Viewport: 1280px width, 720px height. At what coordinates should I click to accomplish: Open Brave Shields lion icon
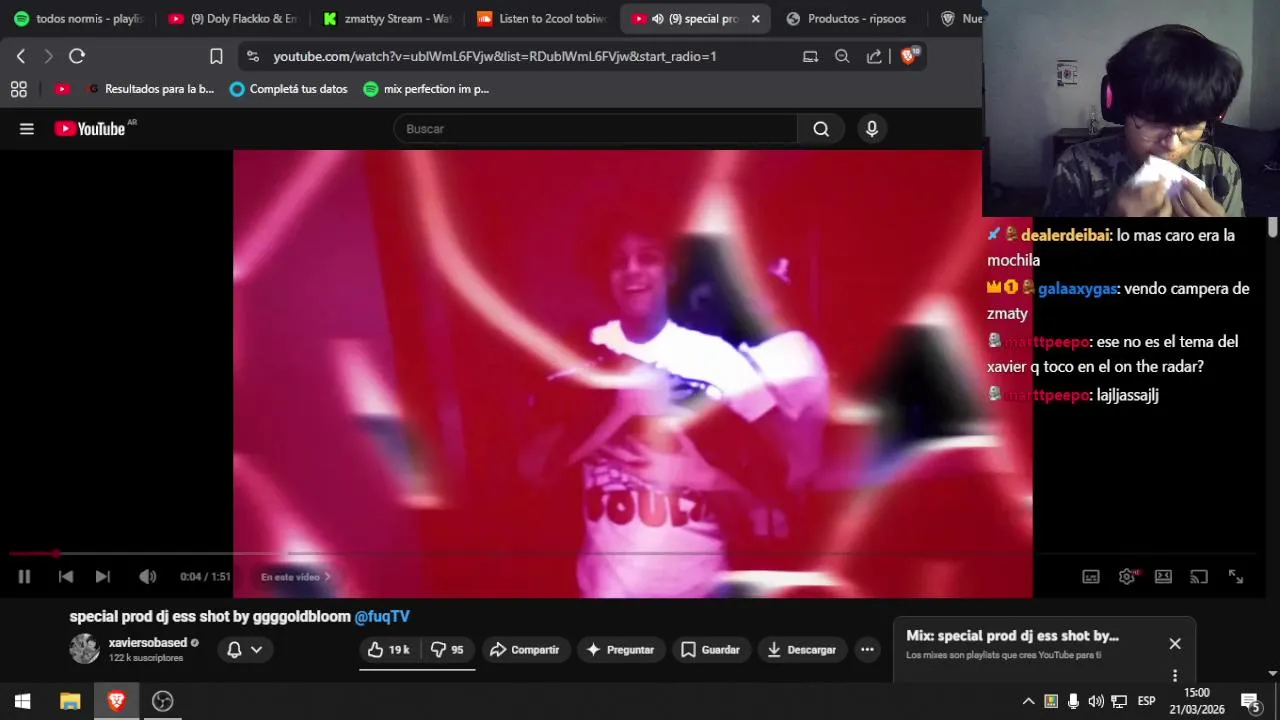click(909, 57)
